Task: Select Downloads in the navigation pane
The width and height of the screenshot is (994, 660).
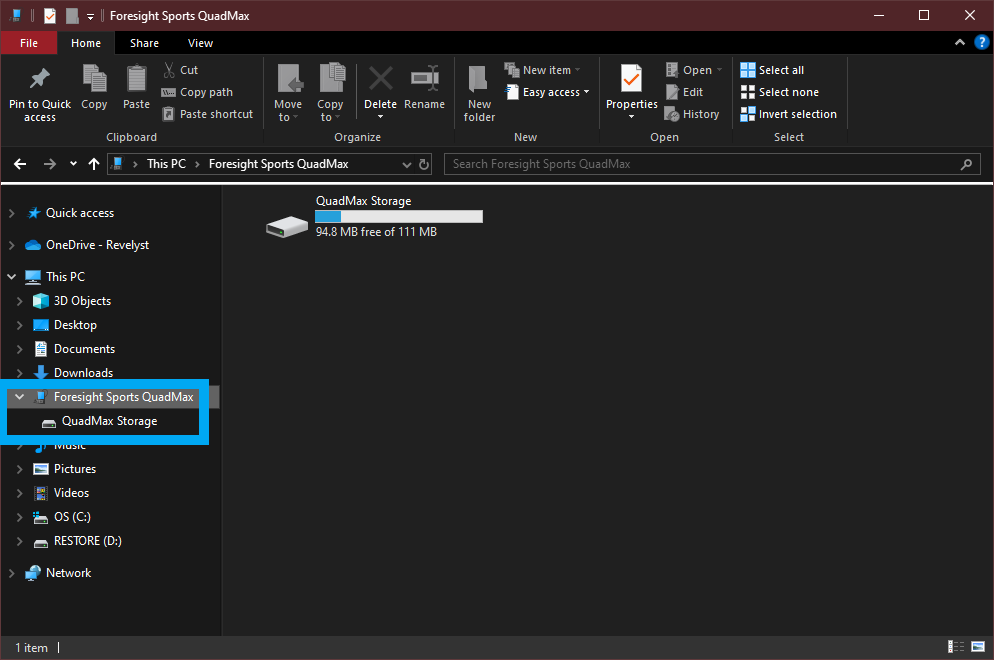Action: pos(83,373)
